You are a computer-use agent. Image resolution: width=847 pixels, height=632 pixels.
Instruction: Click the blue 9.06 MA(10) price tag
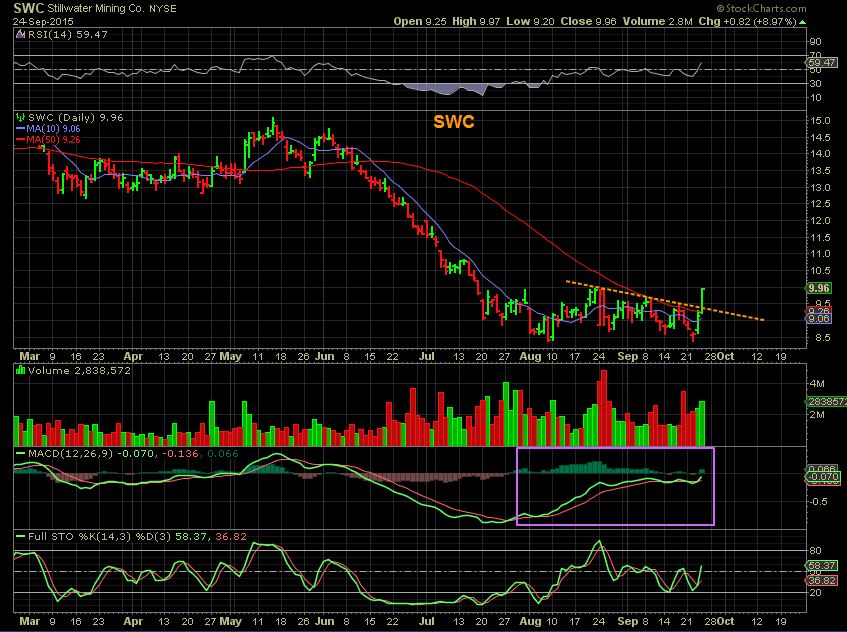point(819,319)
